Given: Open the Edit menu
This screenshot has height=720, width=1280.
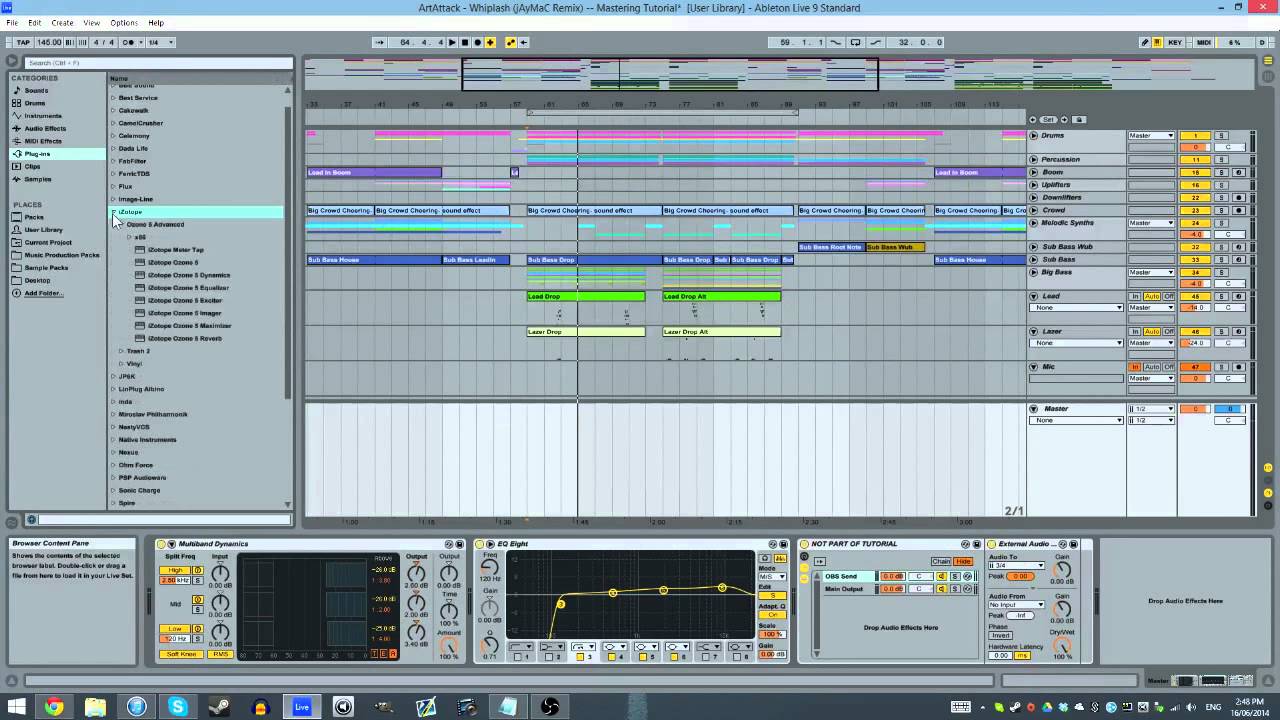Looking at the screenshot, I should pos(35,22).
